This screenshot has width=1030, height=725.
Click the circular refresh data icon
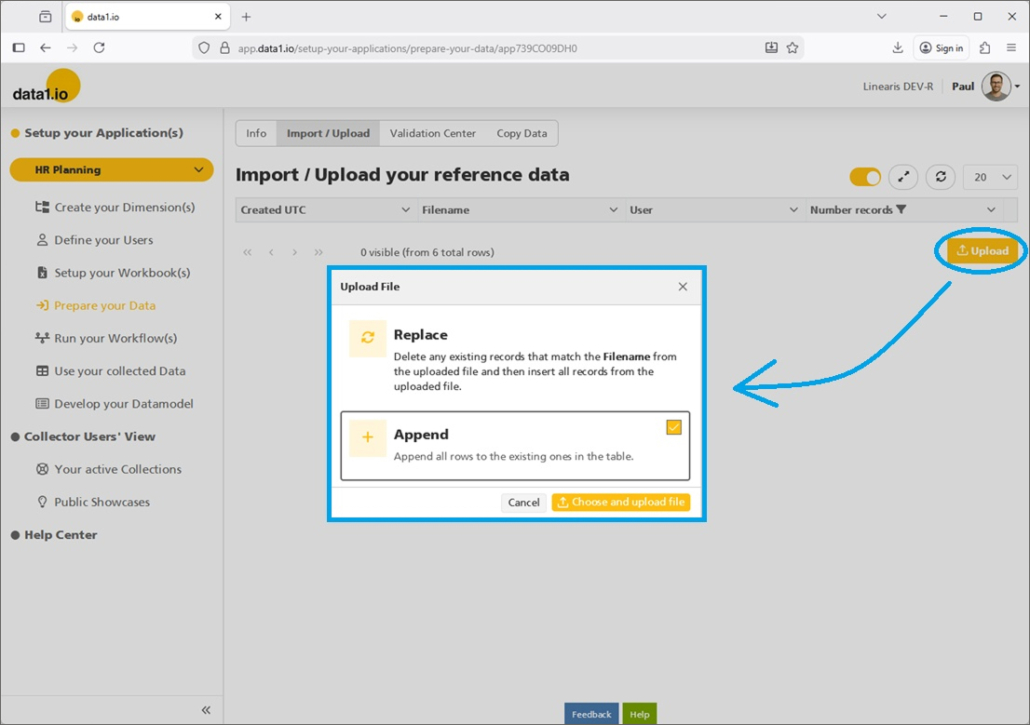pyautogui.click(x=940, y=177)
